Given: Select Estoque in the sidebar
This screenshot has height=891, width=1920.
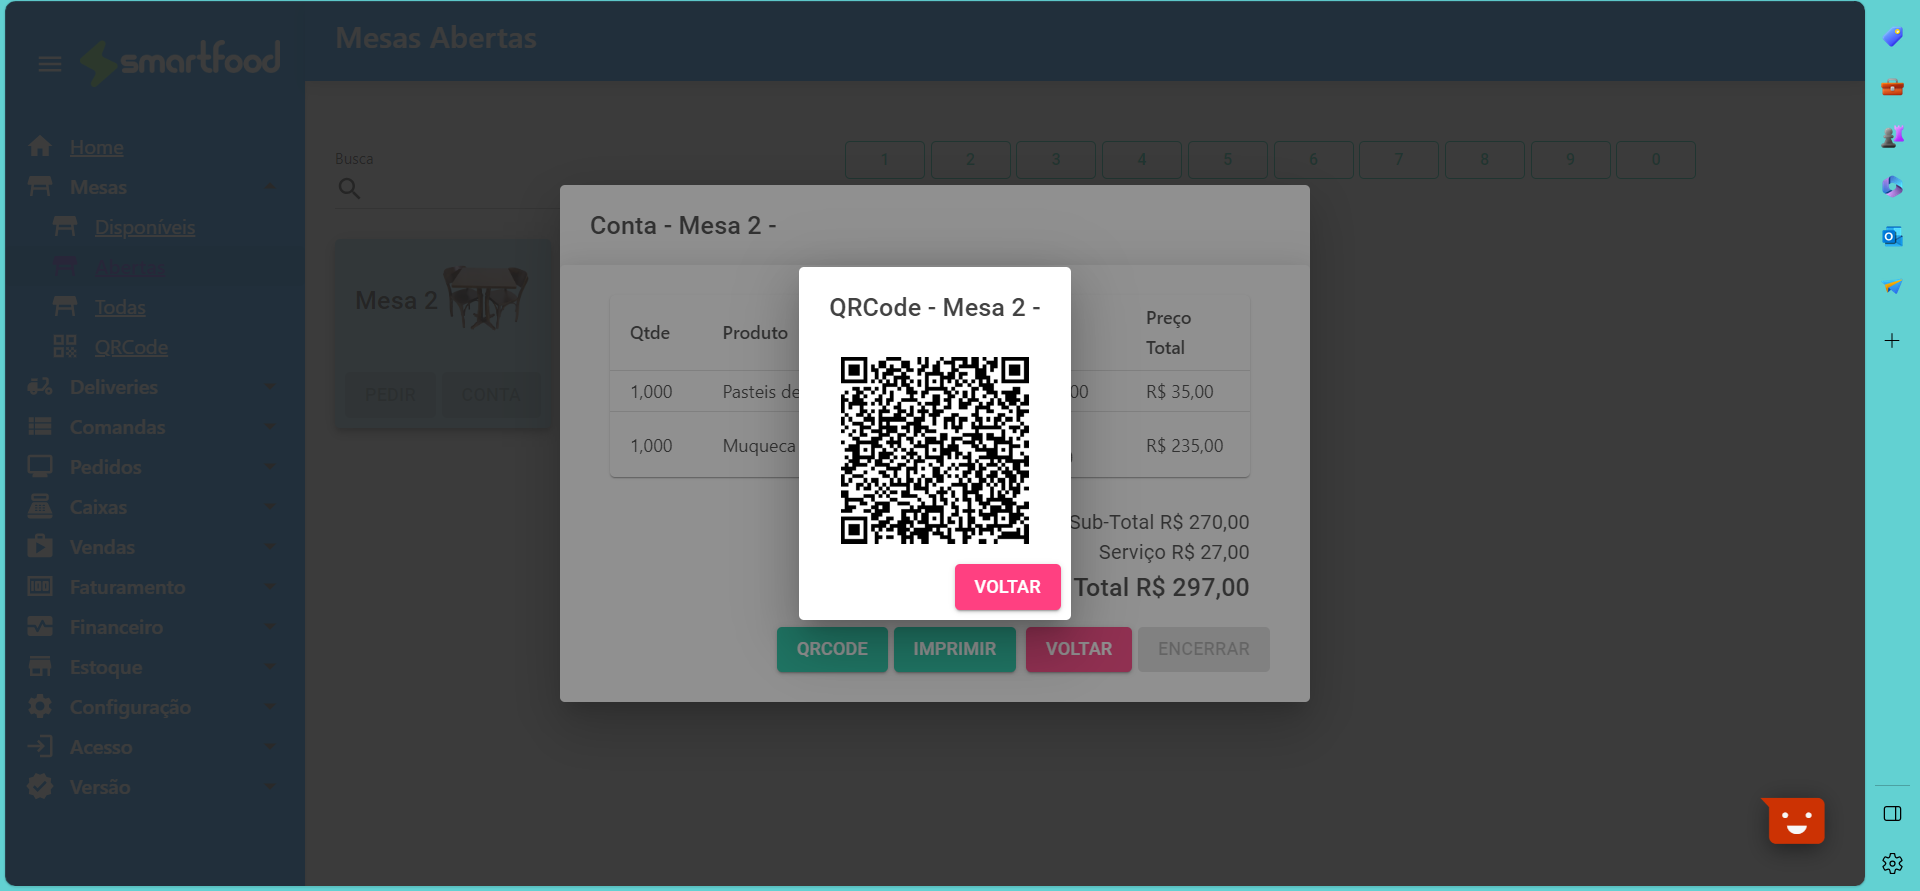Looking at the screenshot, I should click(105, 667).
